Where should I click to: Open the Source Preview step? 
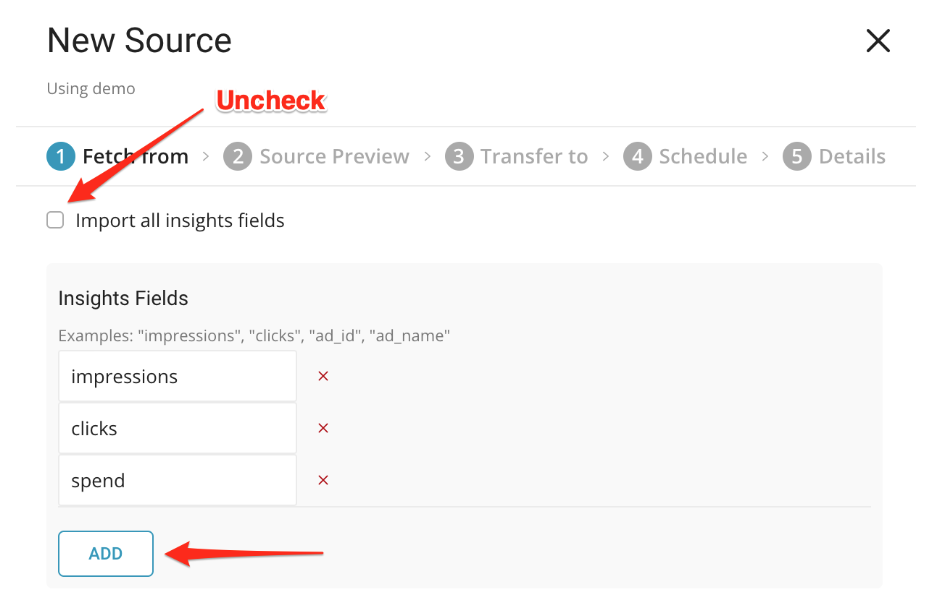coord(334,157)
